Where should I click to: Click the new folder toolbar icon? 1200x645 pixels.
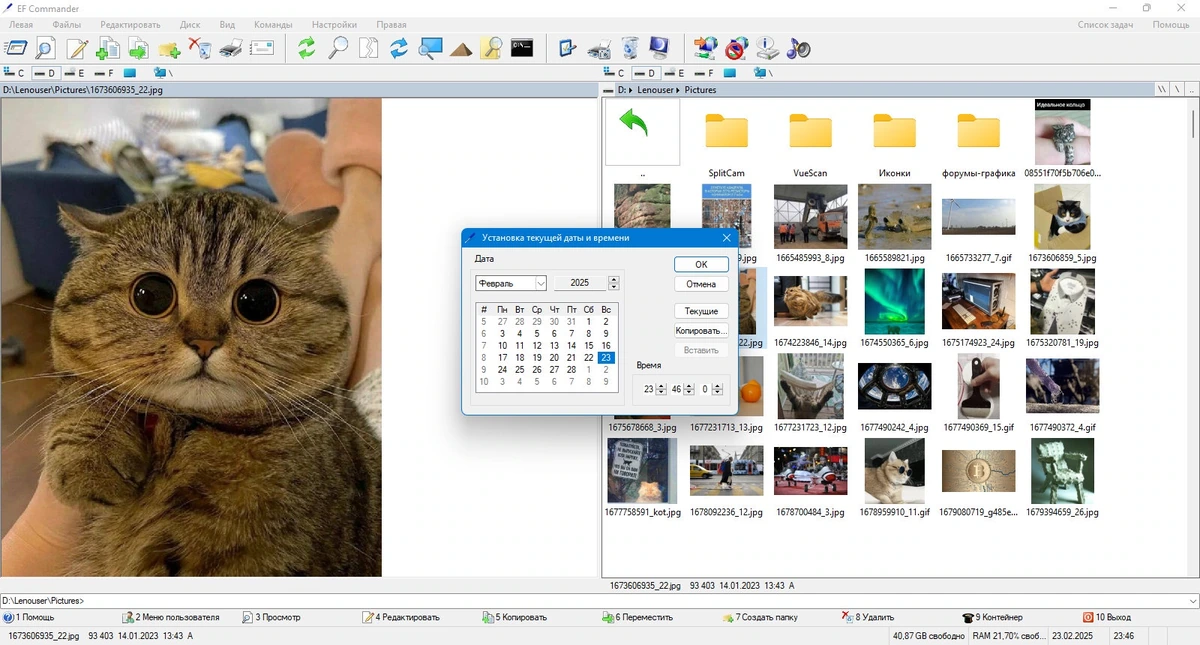point(169,47)
